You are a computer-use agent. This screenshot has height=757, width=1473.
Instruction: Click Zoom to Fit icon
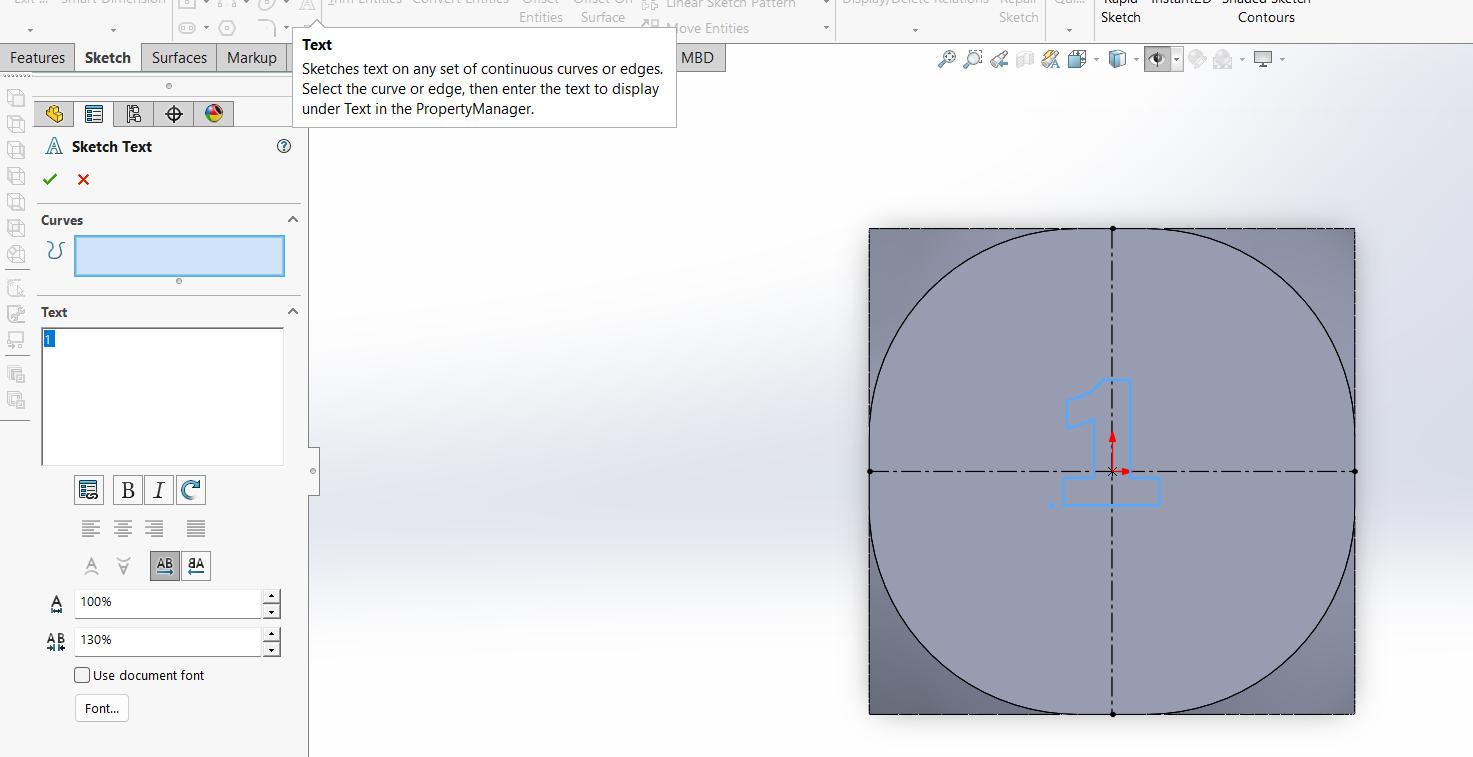click(x=946, y=60)
